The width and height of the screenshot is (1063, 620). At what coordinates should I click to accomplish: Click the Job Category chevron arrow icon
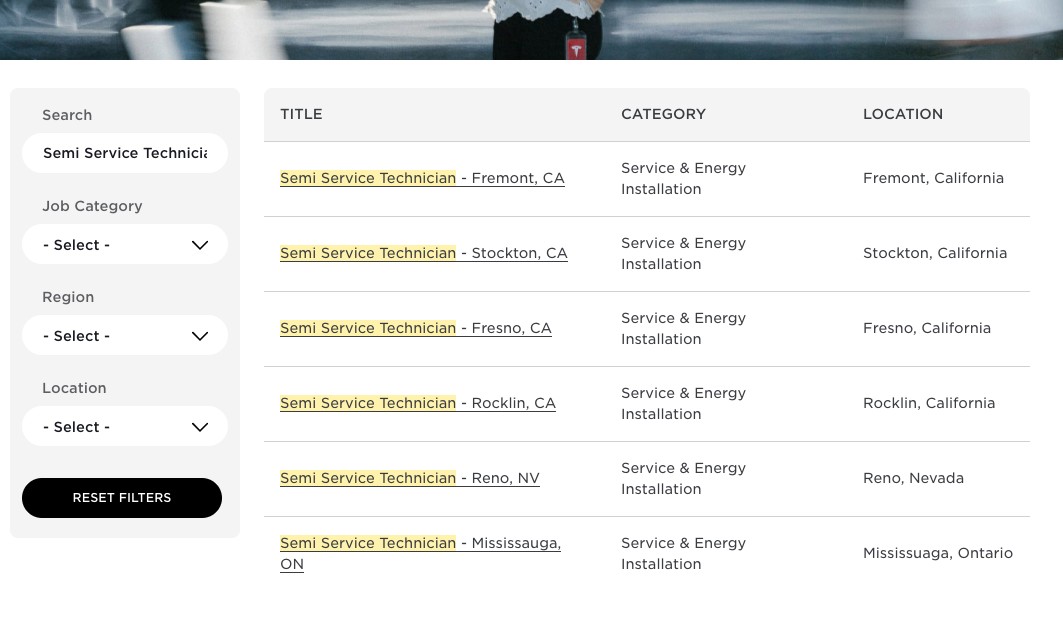click(x=199, y=245)
